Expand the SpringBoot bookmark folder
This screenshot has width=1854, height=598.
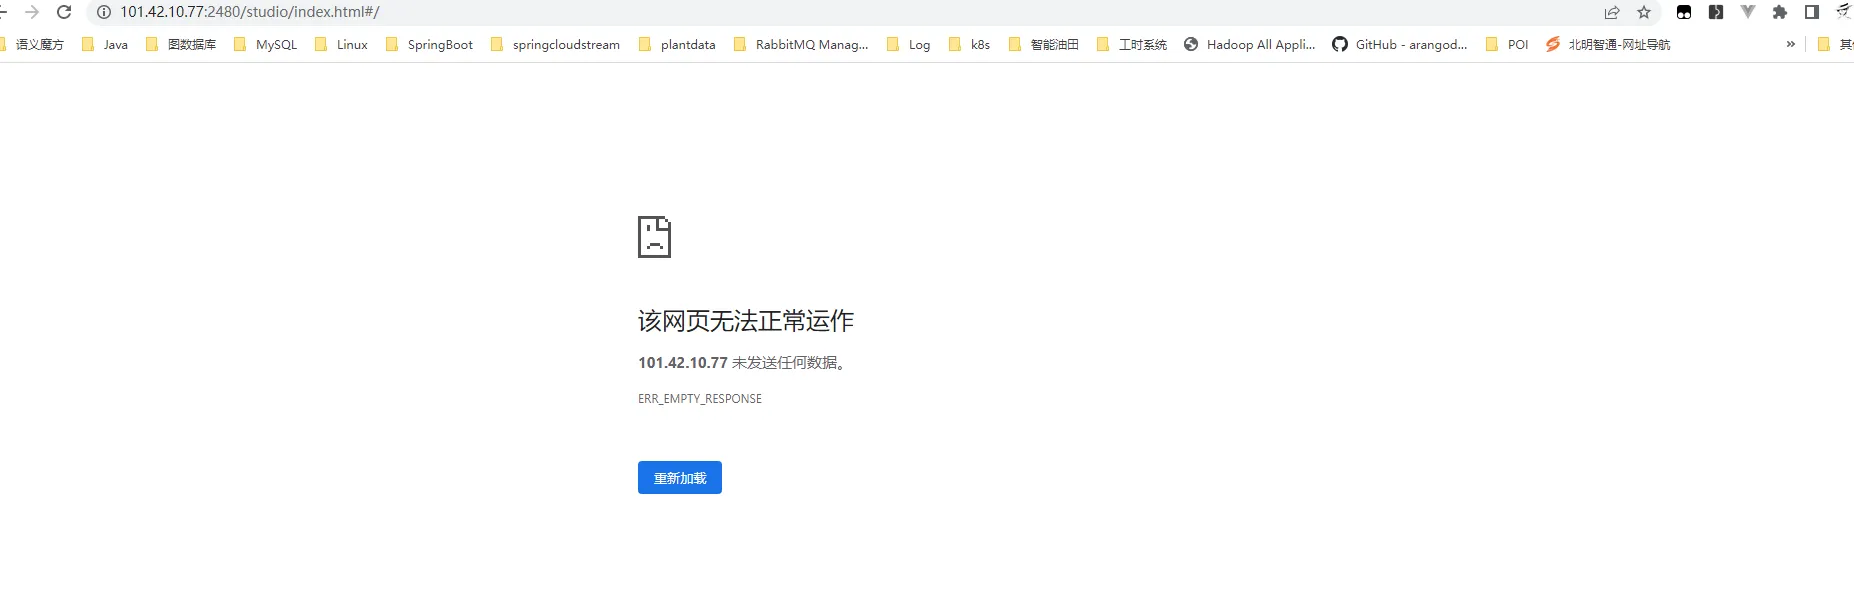click(429, 44)
